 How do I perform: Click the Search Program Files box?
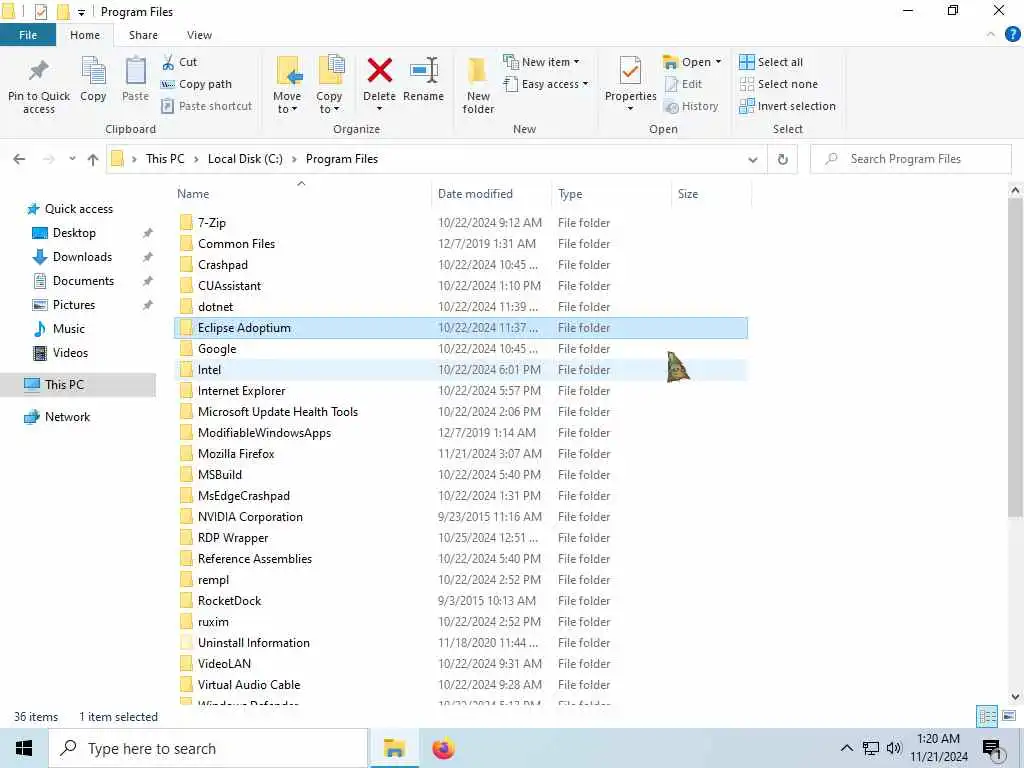[911, 159]
